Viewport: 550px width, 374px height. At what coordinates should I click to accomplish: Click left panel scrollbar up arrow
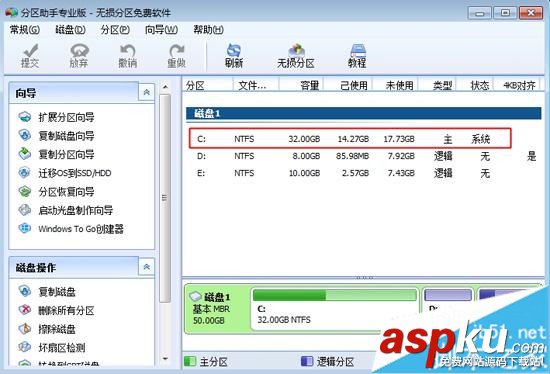165,86
